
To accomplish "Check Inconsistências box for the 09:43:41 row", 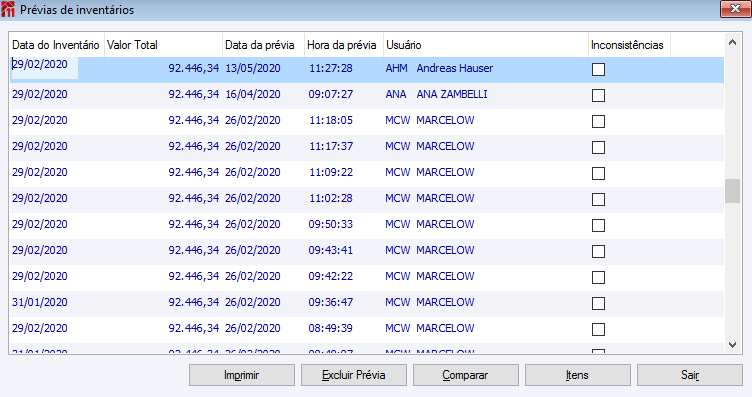I will click(598, 251).
